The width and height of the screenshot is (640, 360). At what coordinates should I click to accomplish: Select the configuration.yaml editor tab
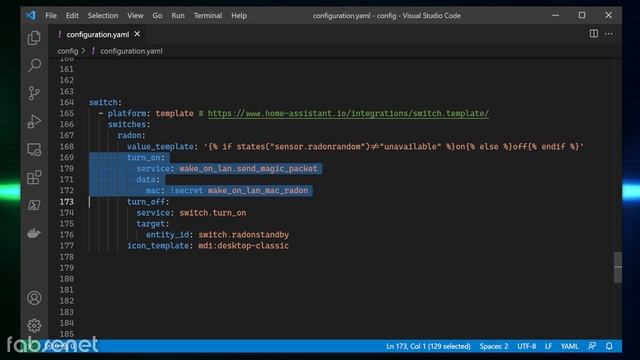[98, 34]
